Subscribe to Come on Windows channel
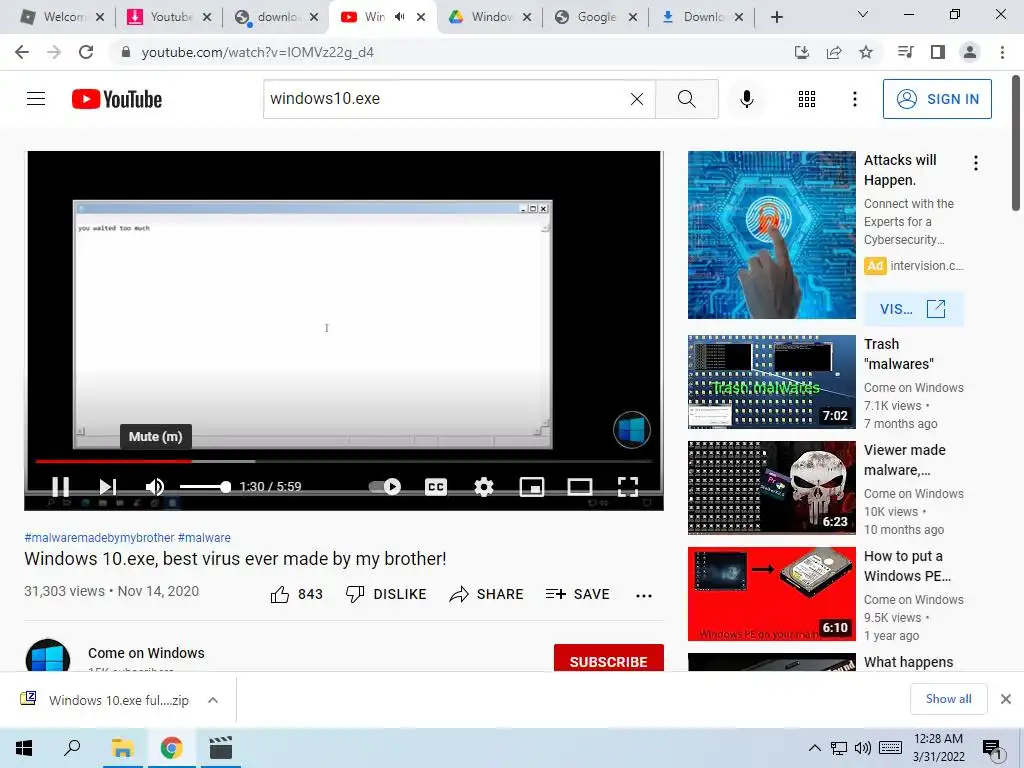The image size is (1024, 768). [609, 658]
